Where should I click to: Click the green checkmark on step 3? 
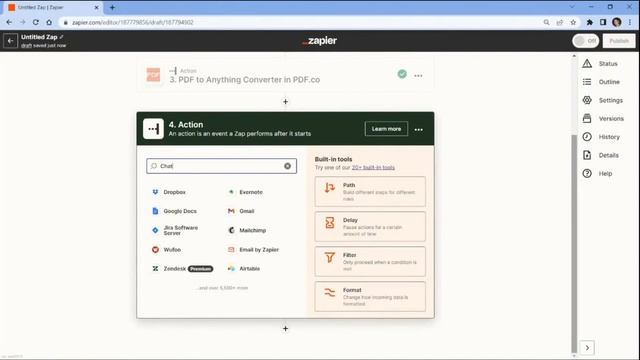tap(402, 74)
